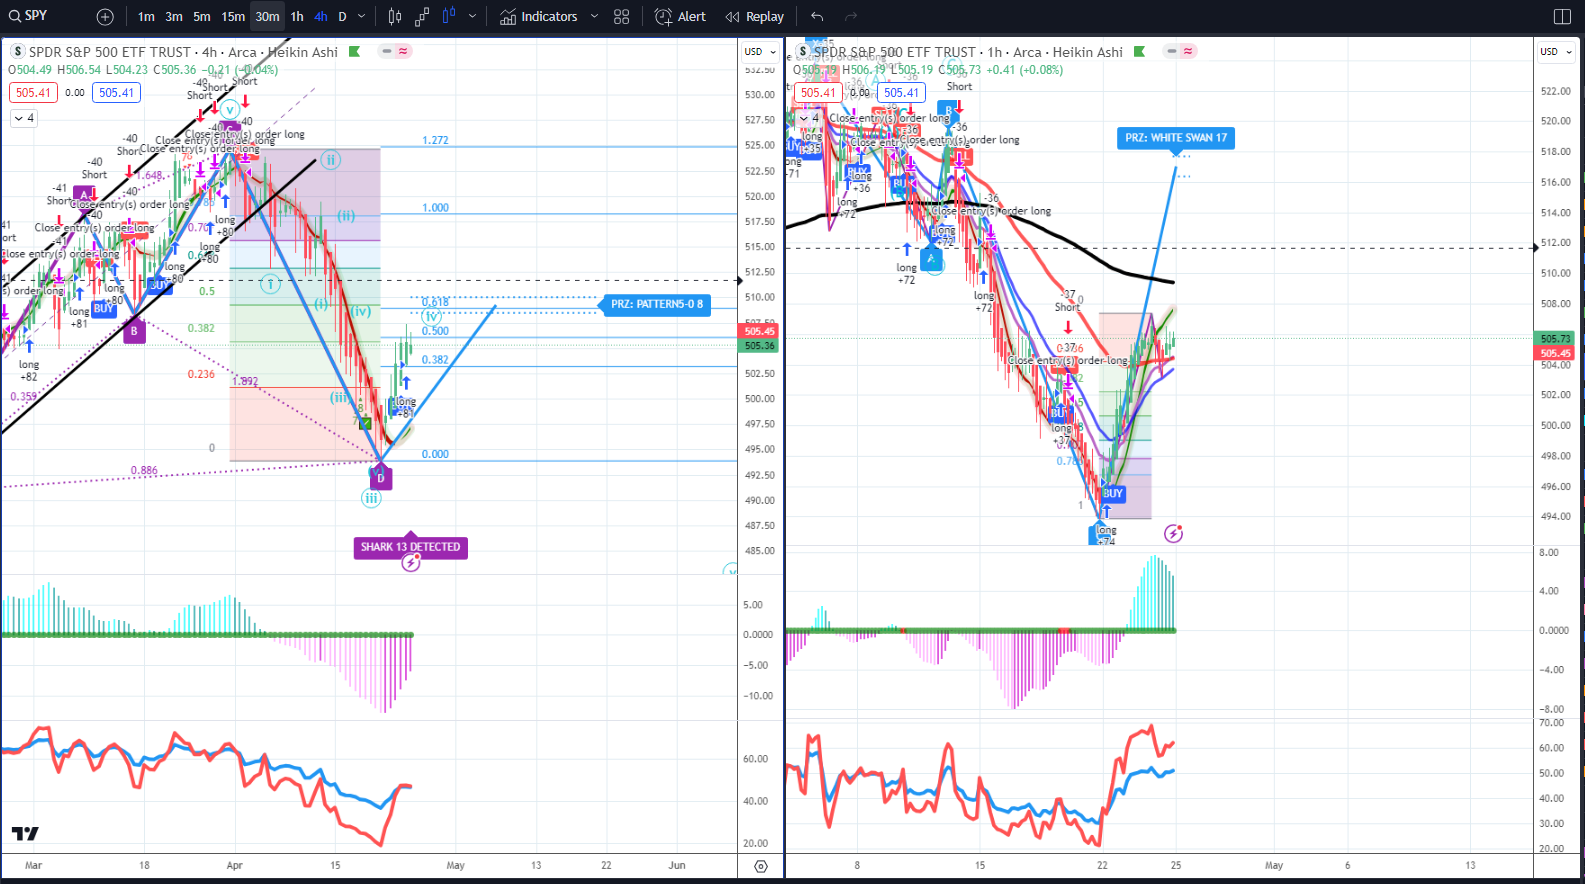Open the Indicators dialog

(x=539, y=16)
